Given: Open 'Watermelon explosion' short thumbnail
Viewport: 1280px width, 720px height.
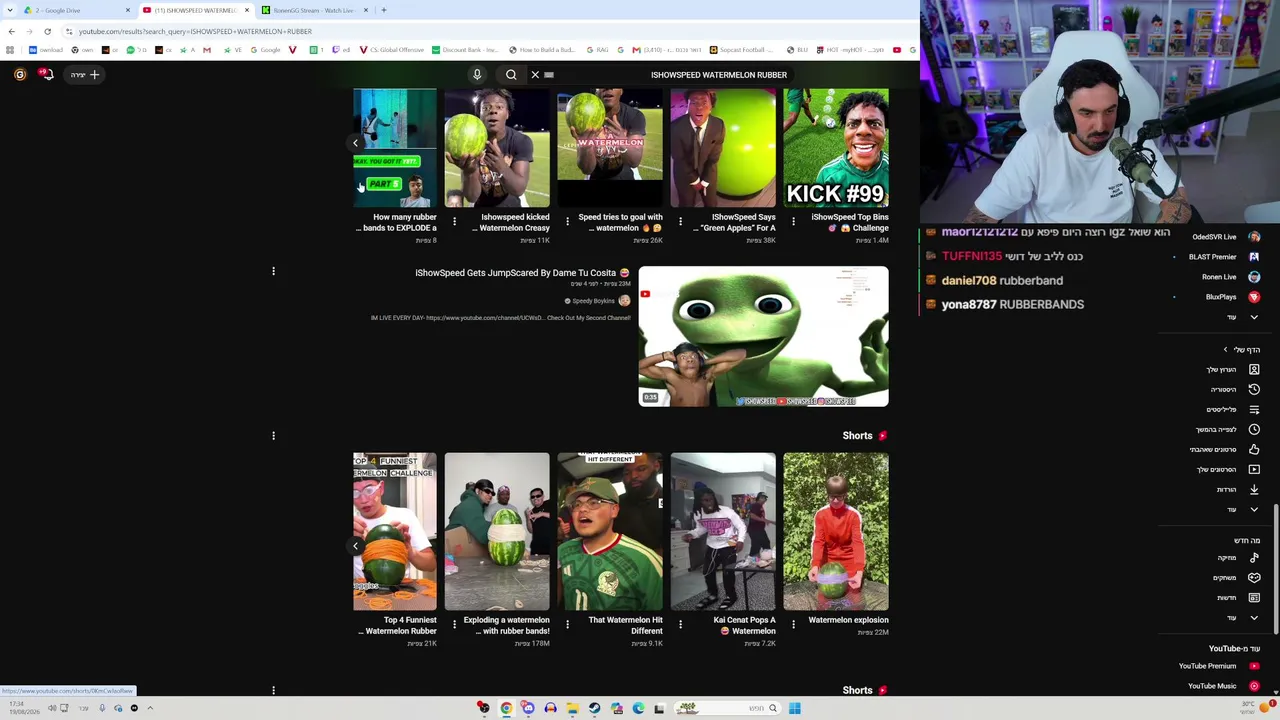Looking at the screenshot, I should [x=836, y=531].
